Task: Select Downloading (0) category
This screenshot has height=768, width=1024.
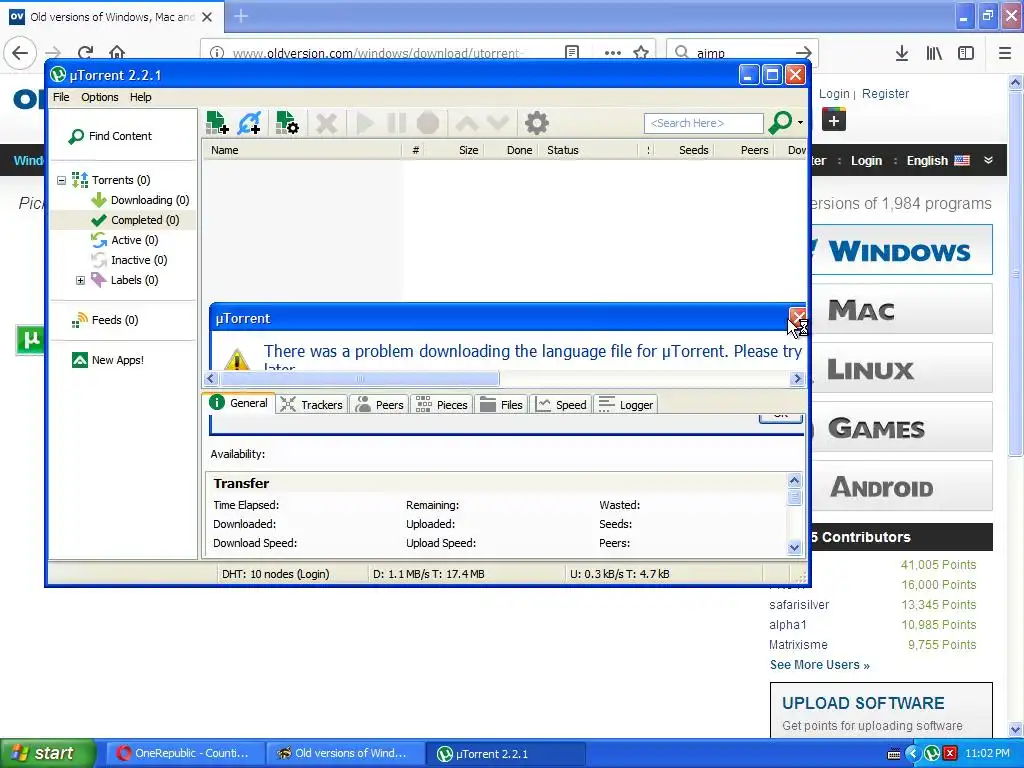Action: [x=140, y=200]
